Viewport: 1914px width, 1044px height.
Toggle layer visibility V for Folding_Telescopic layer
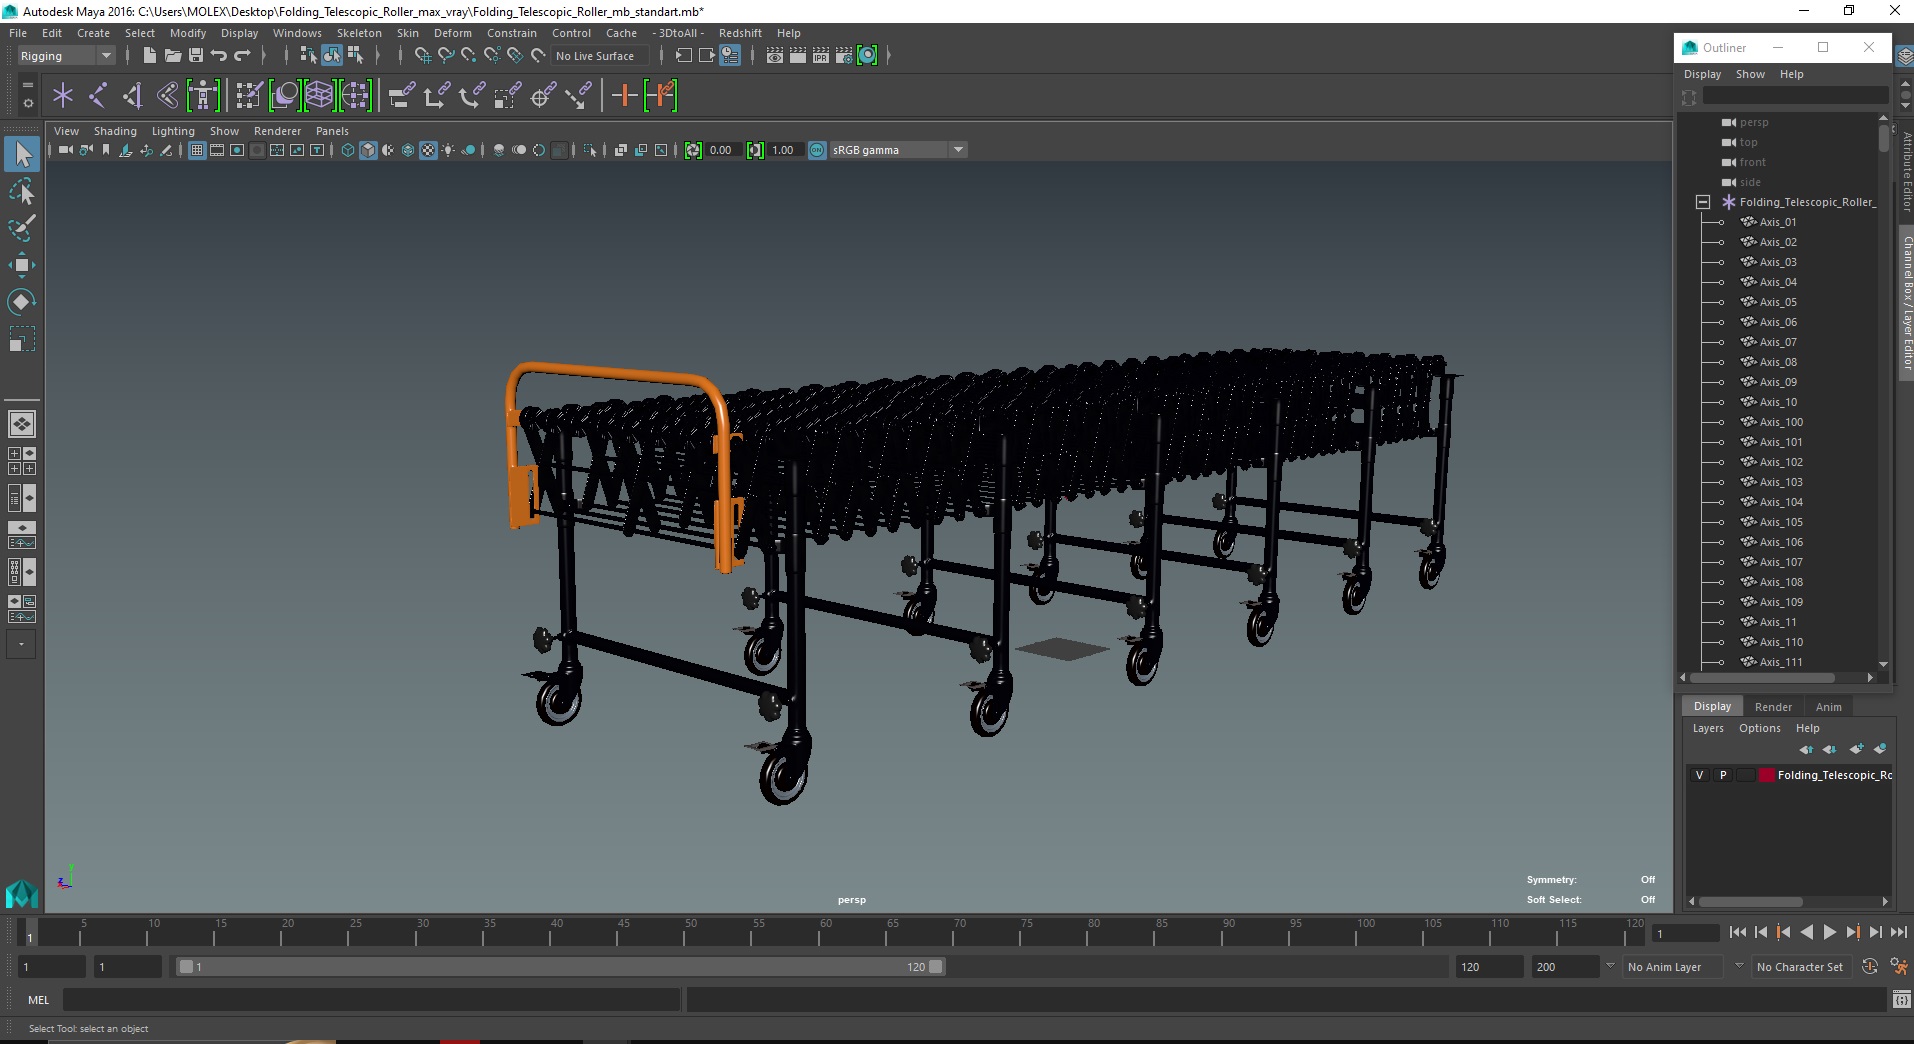point(1700,775)
